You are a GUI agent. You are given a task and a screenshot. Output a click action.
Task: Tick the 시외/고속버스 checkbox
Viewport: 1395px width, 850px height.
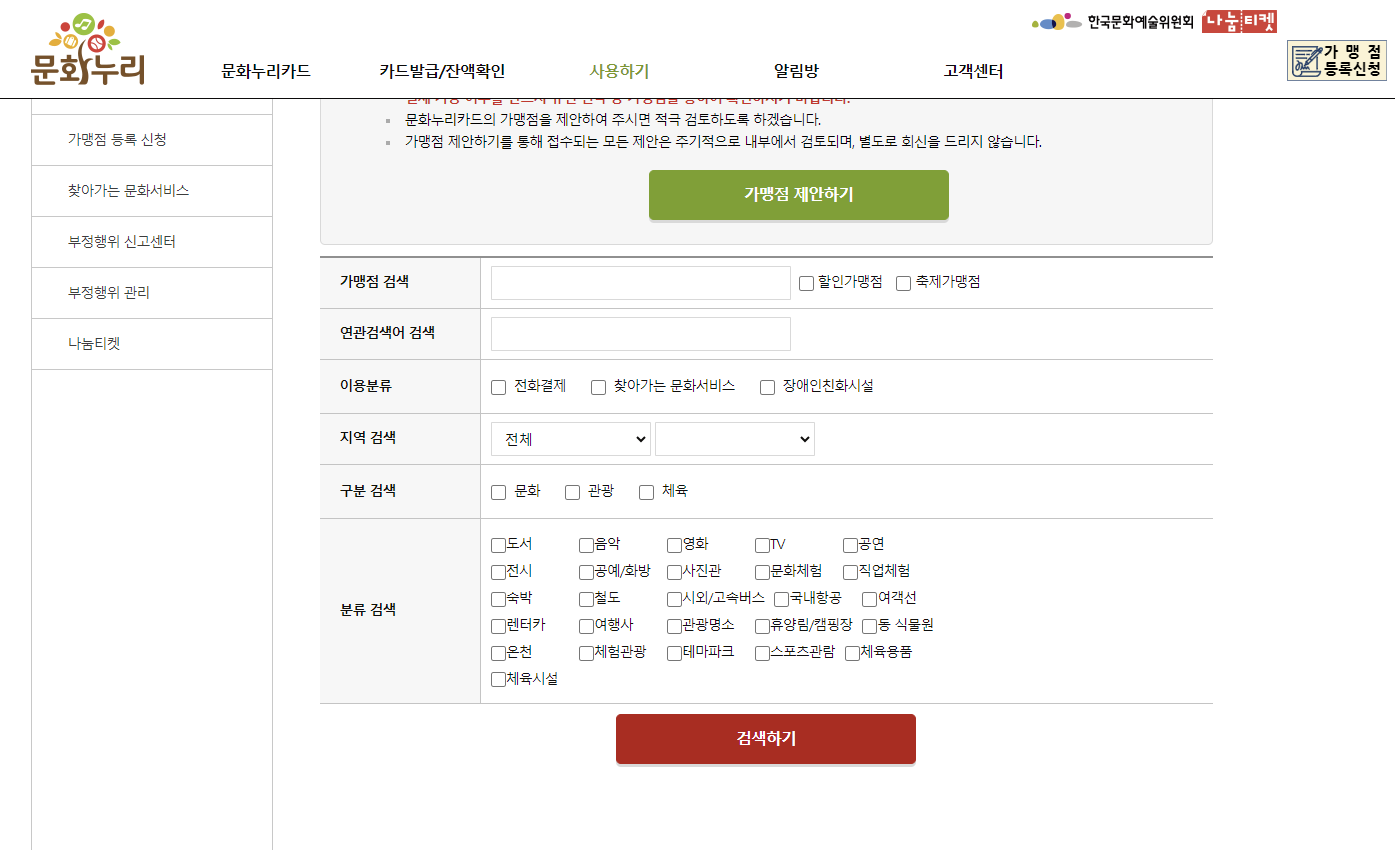674,600
